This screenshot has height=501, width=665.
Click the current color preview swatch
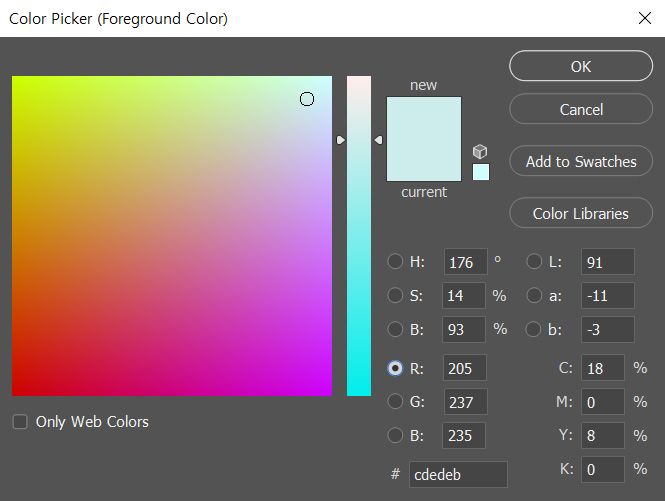(x=424, y=162)
